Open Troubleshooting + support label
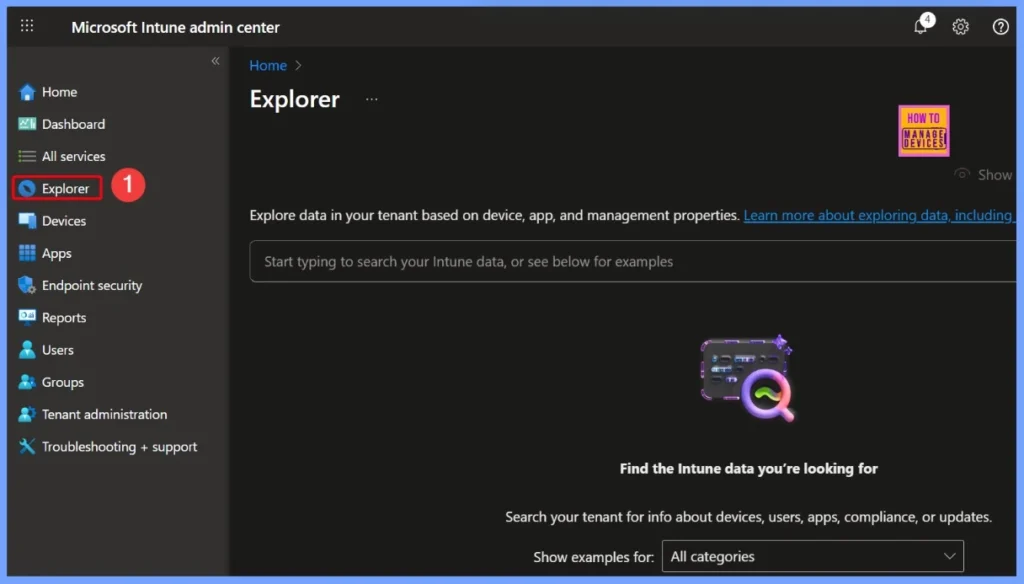Screen dimensions: 1024x584 click(x=120, y=447)
